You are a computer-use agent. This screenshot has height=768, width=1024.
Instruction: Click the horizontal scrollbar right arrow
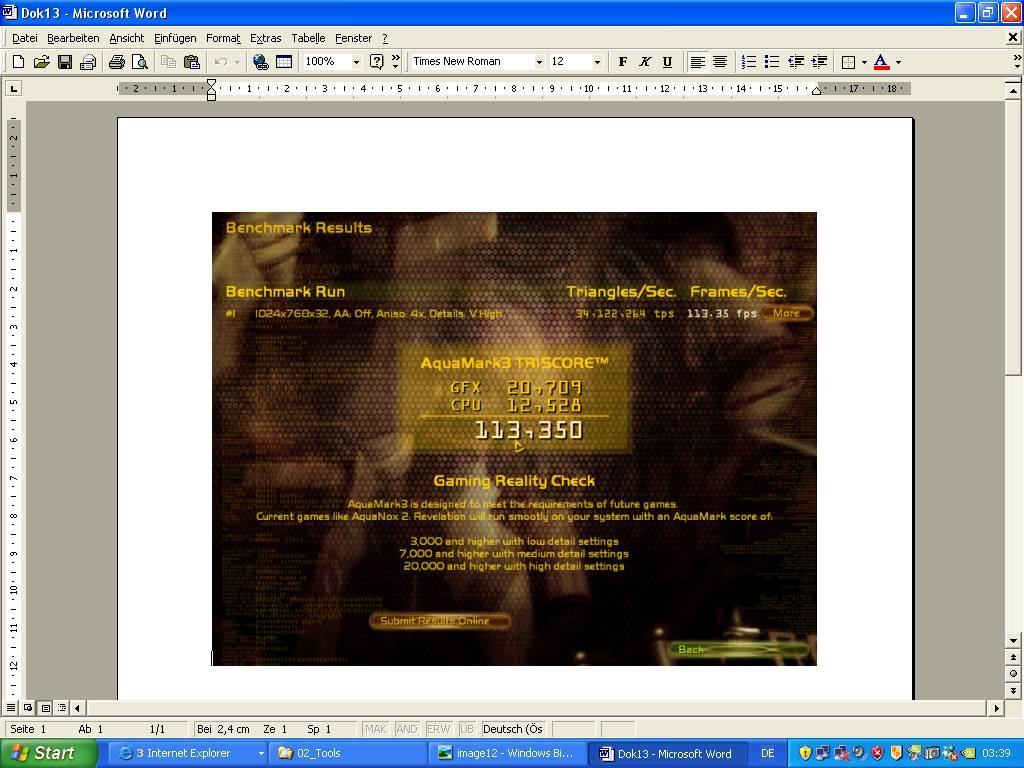(x=997, y=708)
